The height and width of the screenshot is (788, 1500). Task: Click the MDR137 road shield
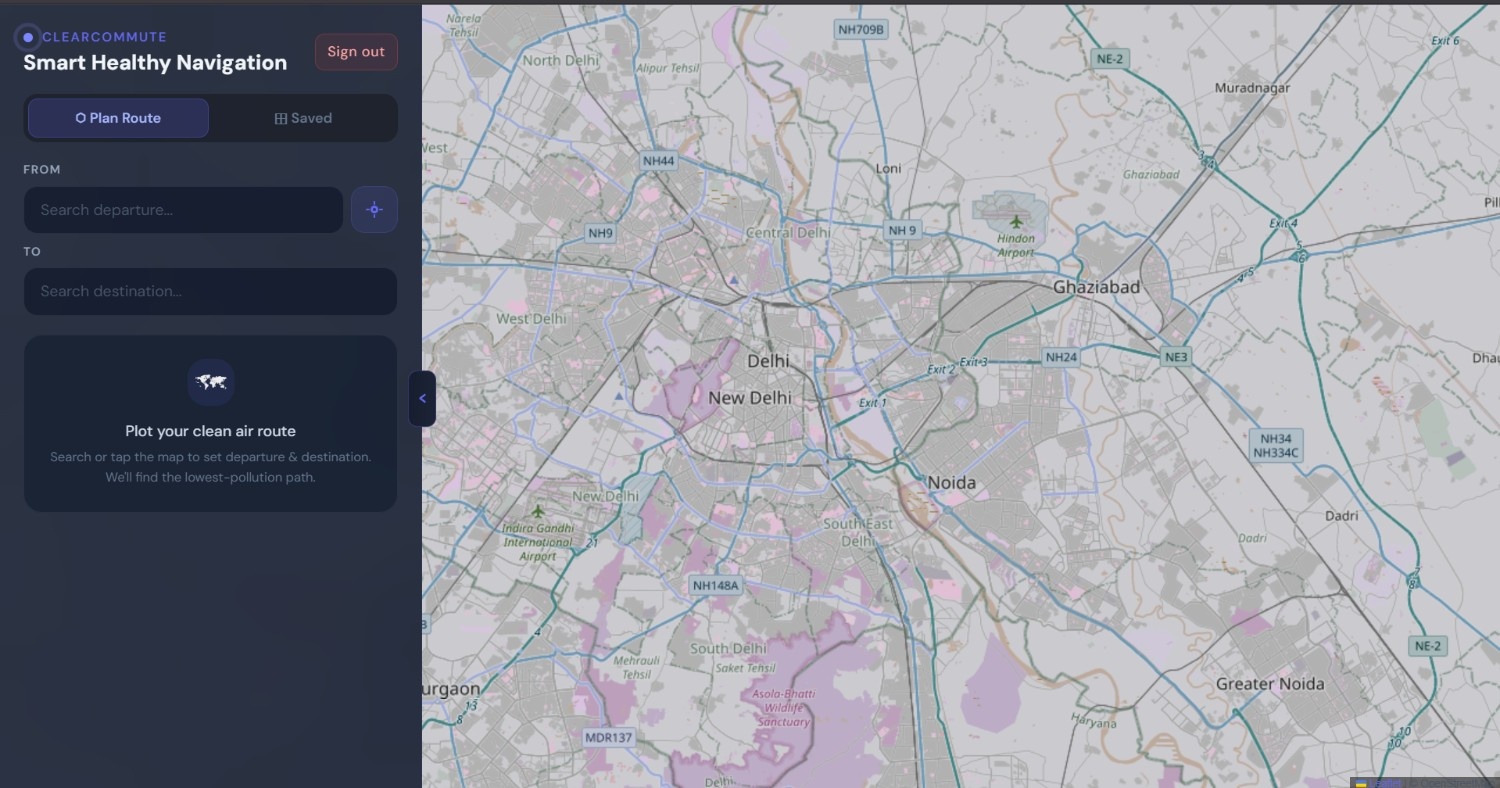click(x=609, y=738)
